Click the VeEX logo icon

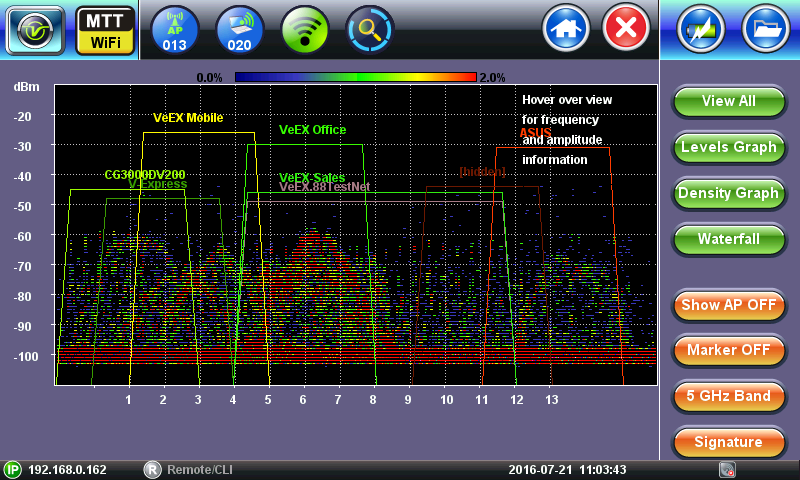click(35, 29)
